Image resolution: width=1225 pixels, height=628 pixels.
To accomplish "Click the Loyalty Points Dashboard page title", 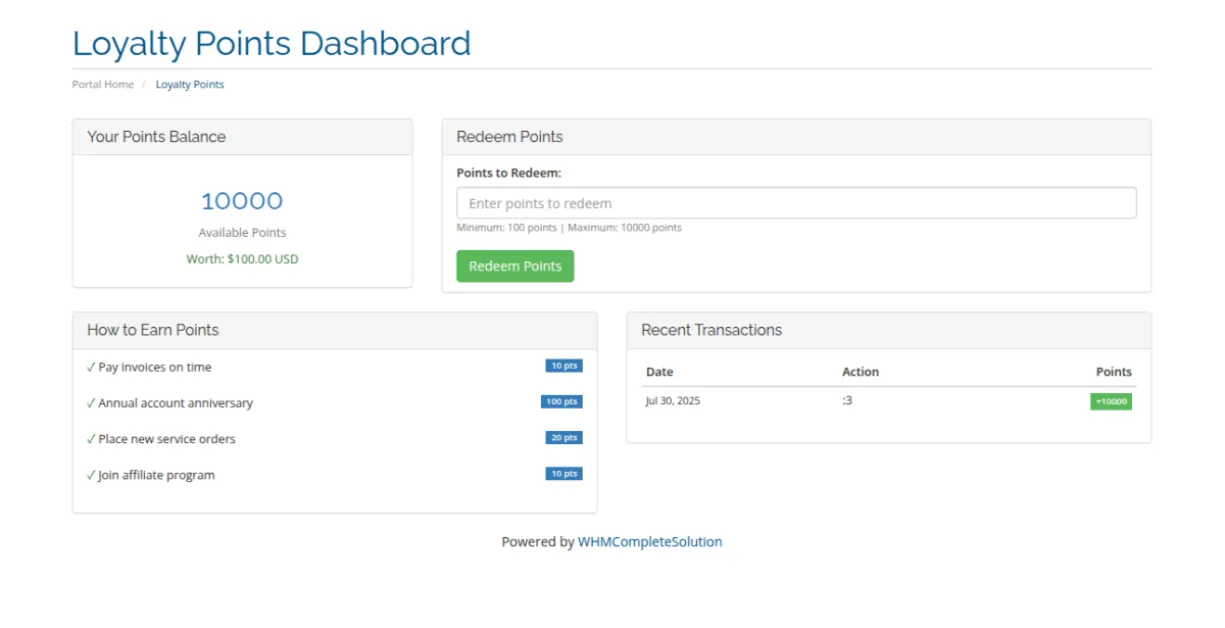I will (x=272, y=44).
